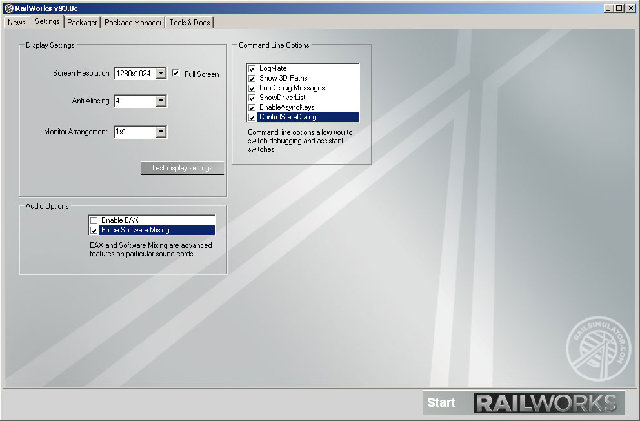Go to the Tools & Docs tab
The image size is (640, 421).
[189, 22]
